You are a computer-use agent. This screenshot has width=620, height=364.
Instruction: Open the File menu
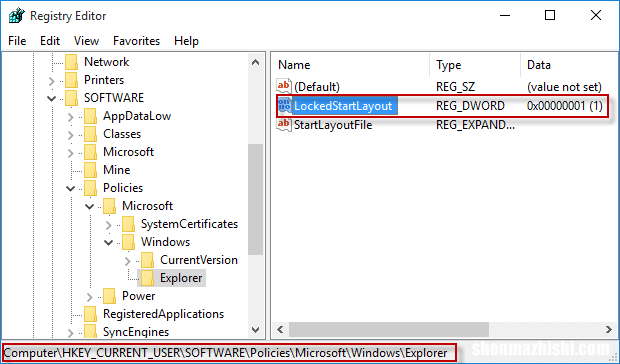tap(17, 41)
